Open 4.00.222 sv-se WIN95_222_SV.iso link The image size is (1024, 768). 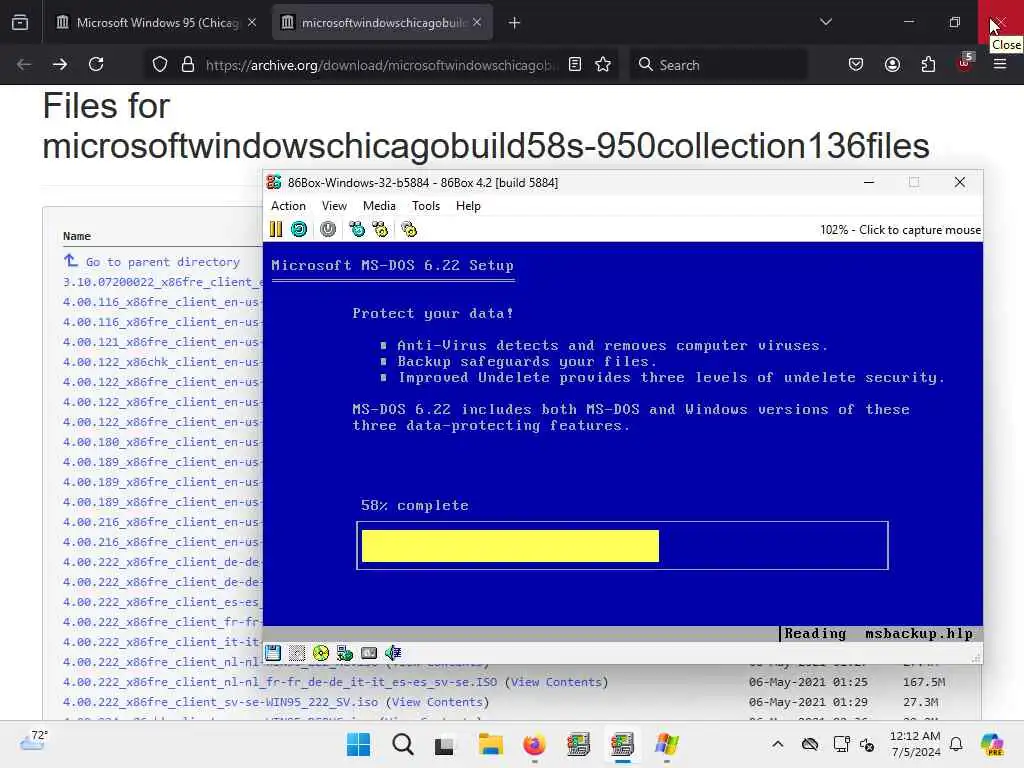coord(220,702)
